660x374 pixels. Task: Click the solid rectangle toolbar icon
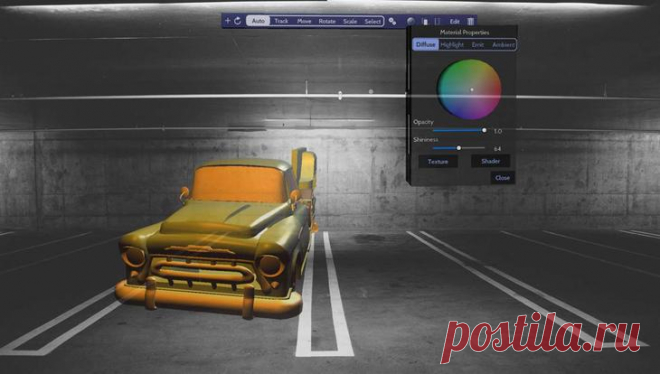tap(425, 21)
